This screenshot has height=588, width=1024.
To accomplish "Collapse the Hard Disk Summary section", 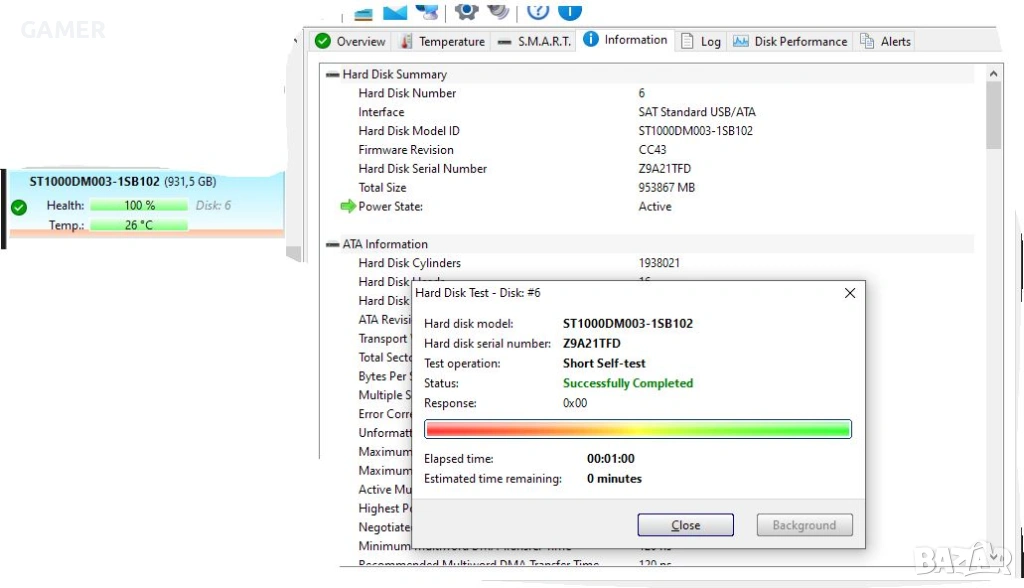I will coord(332,75).
